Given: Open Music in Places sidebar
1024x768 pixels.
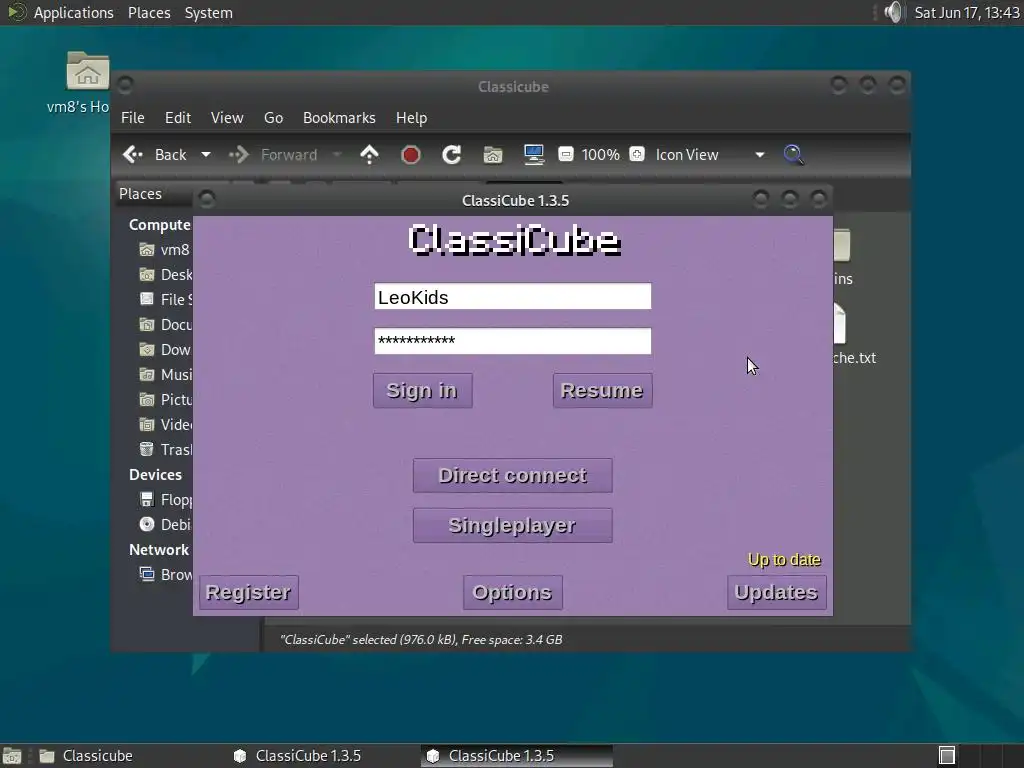Looking at the screenshot, I should (165, 374).
